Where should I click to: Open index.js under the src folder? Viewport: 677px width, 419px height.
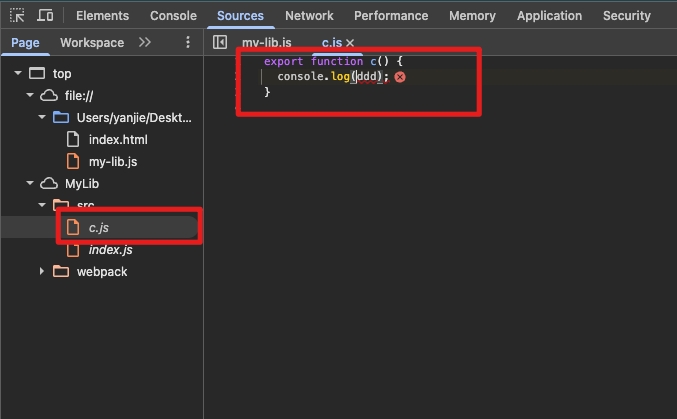[x=110, y=249]
